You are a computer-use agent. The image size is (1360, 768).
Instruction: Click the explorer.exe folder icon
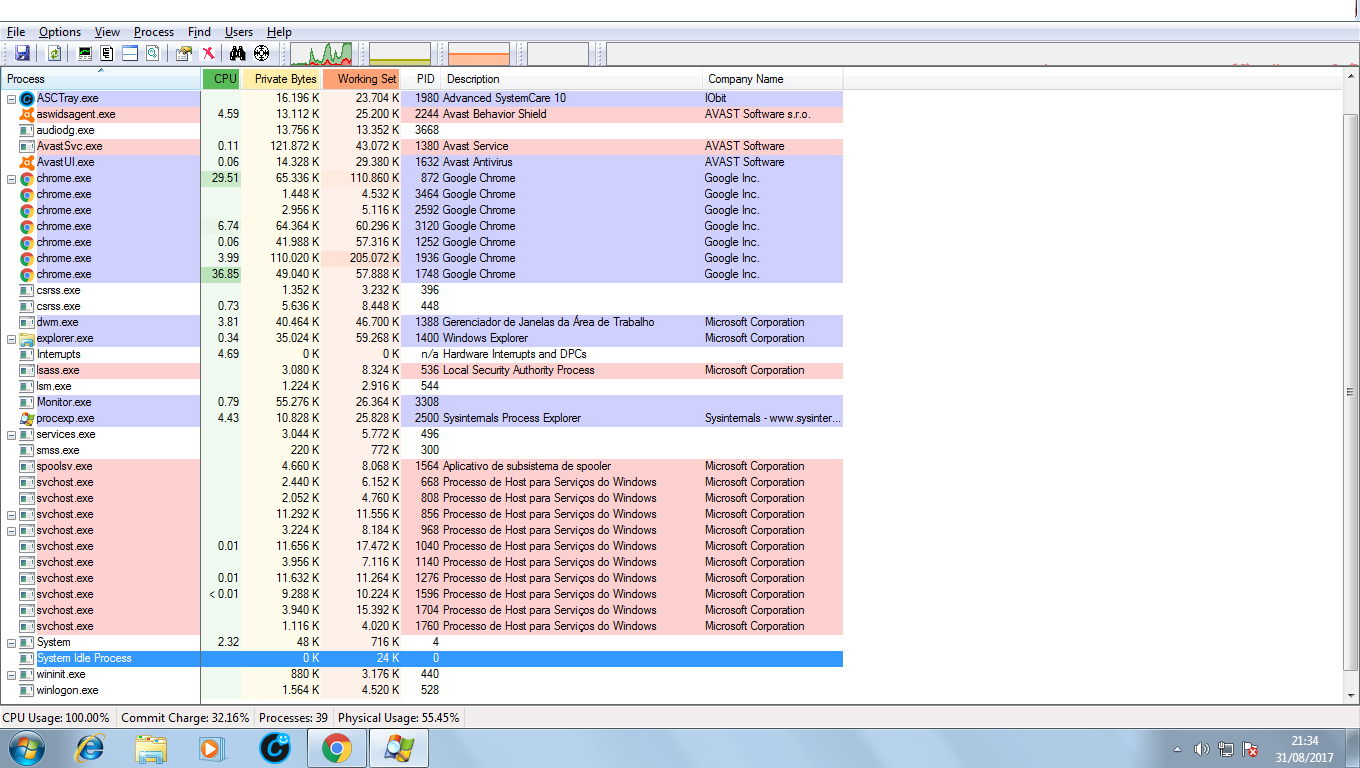tap(27, 338)
